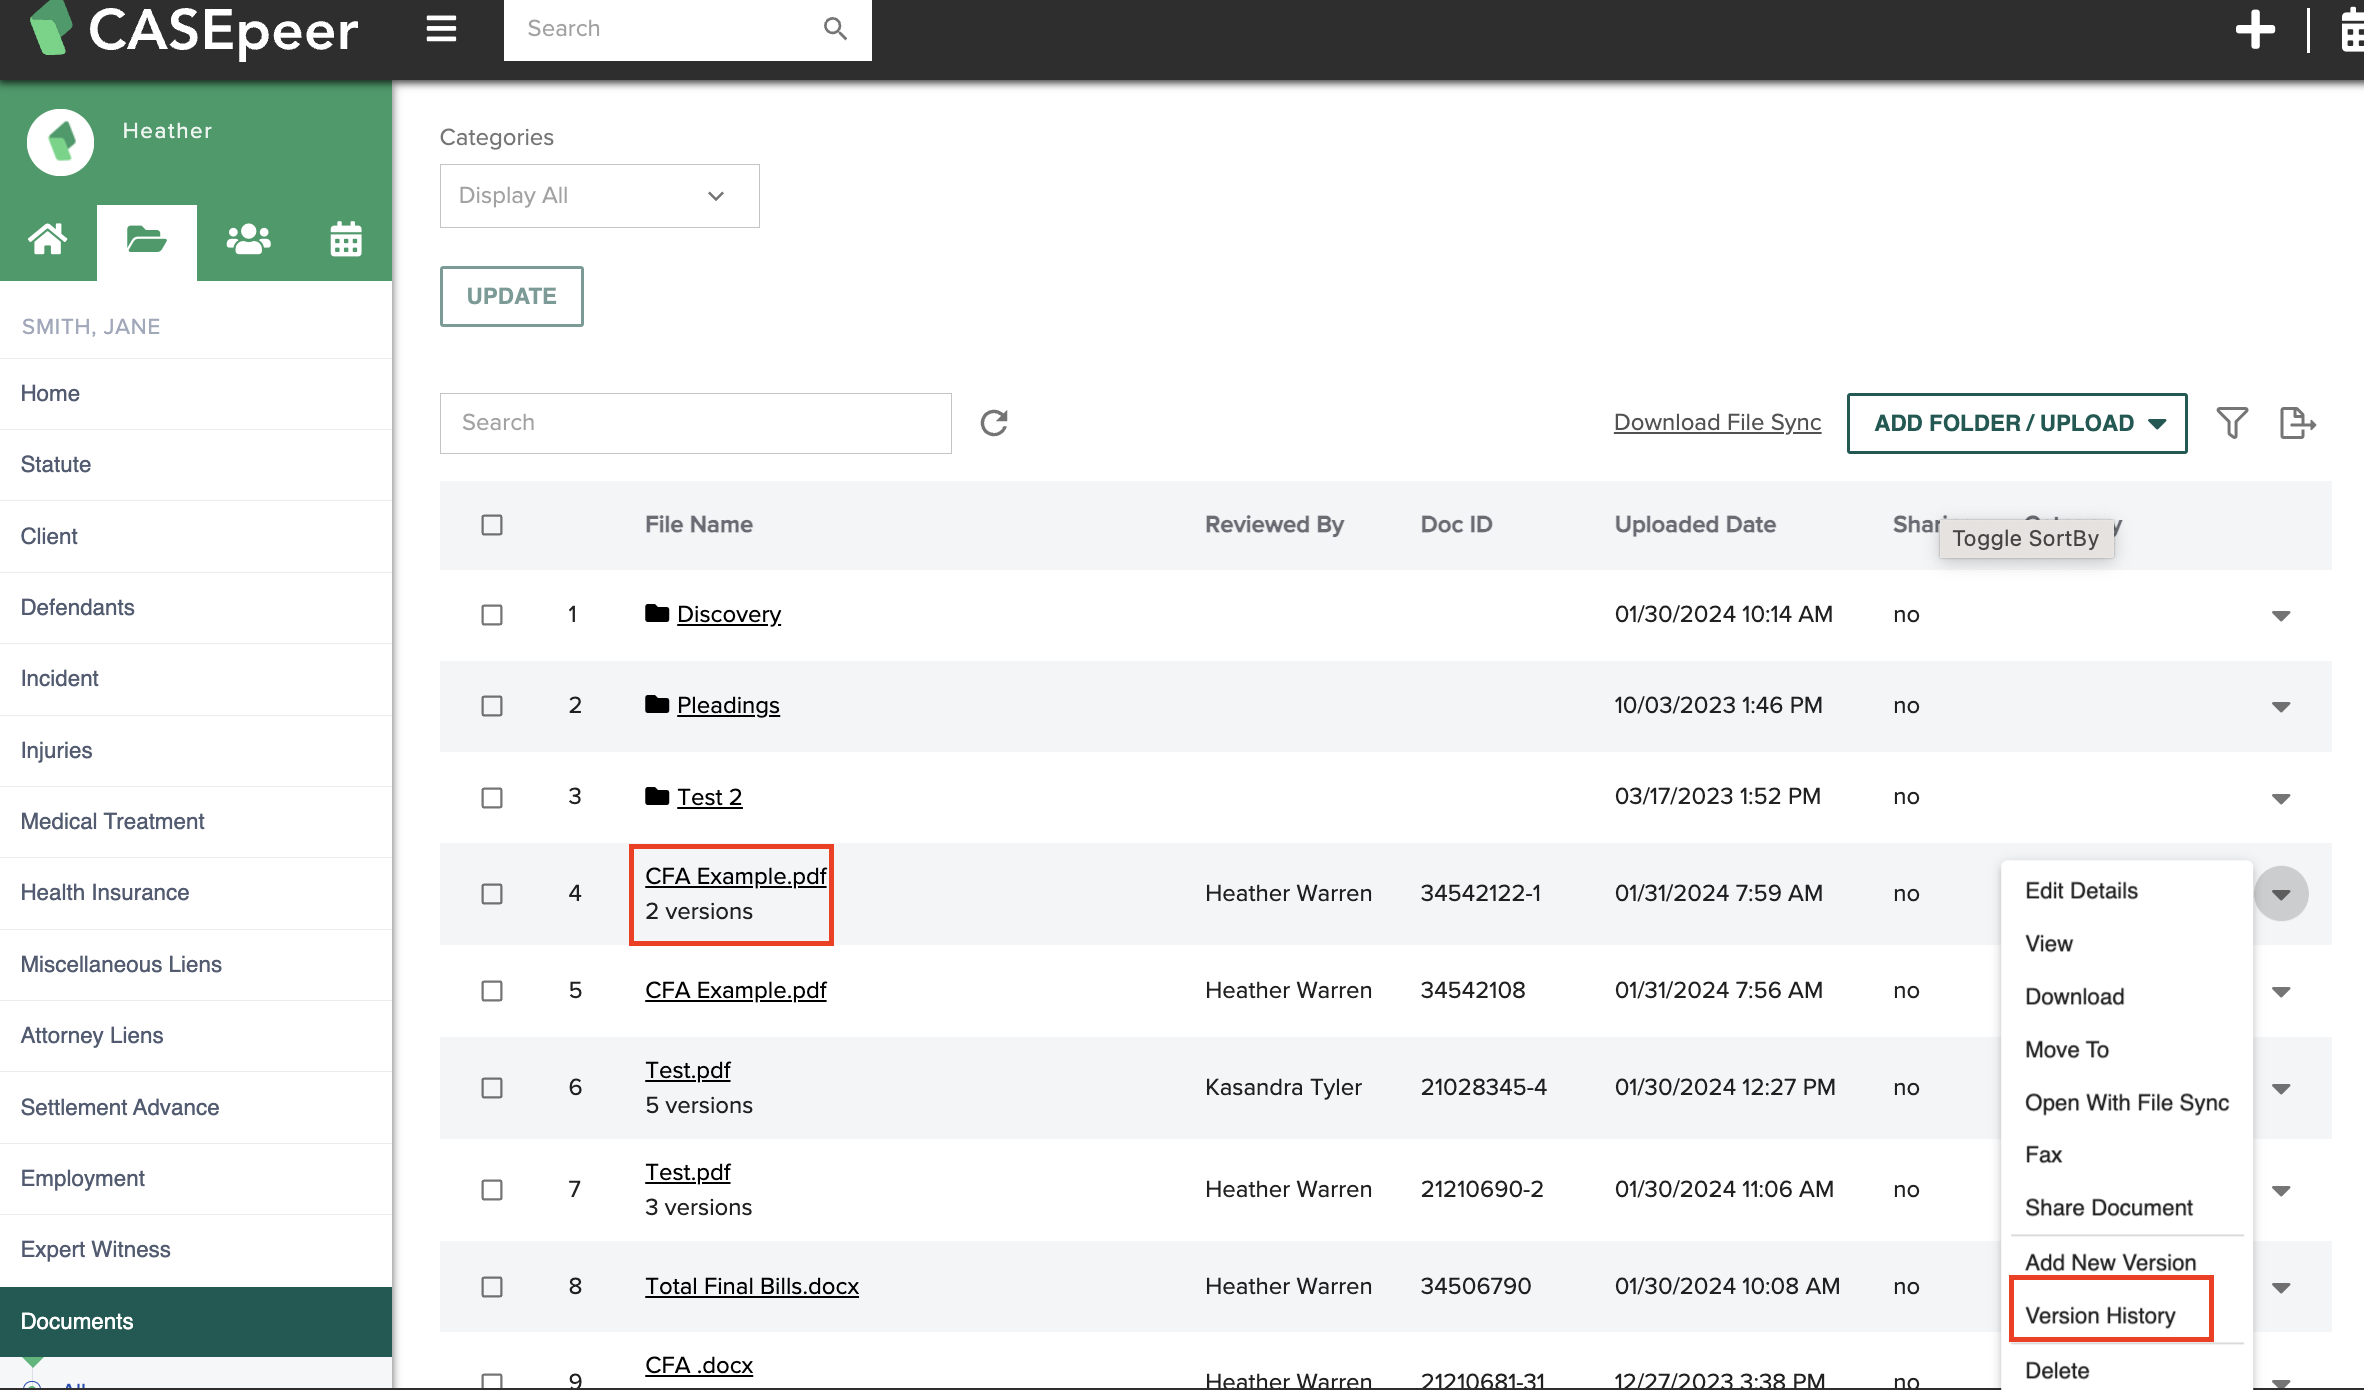Sort by File Name column header
Screen dimensions: 2364x1390
[699, 525]
